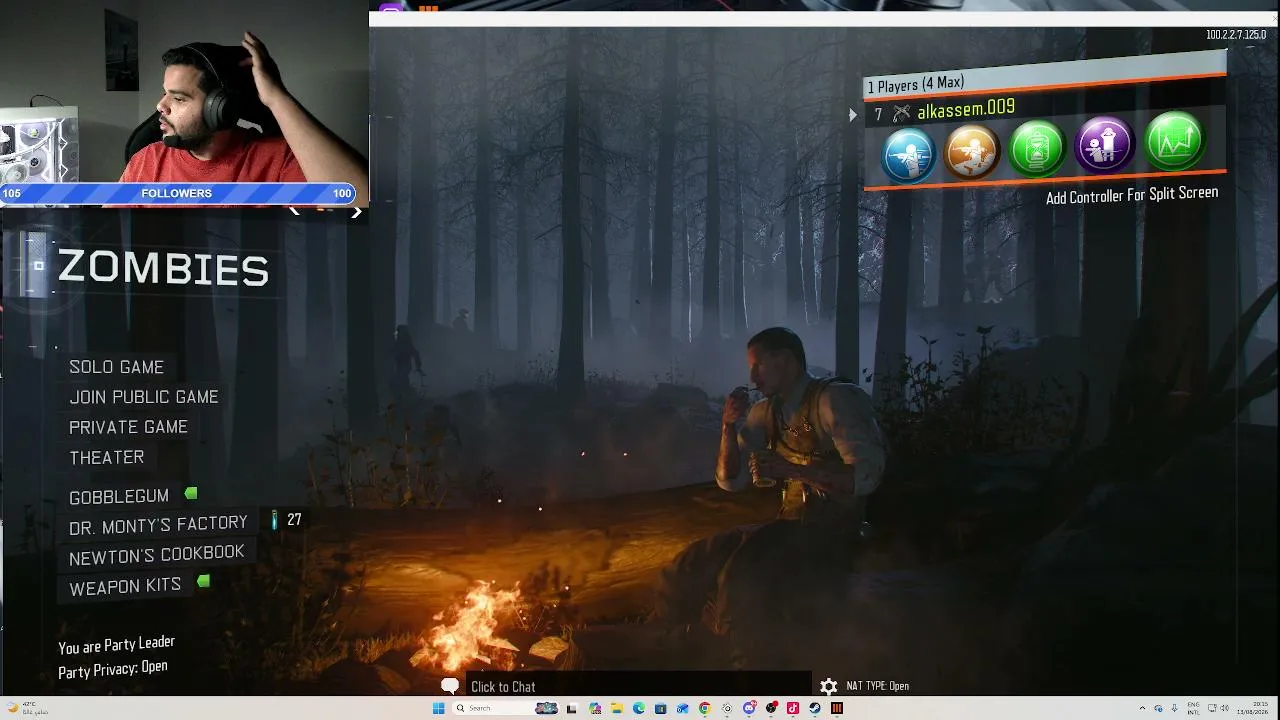The width and height of the screenshot is (1280, 720).
Task: Click the volume icon in system tray
Action: coord(1225,708)
